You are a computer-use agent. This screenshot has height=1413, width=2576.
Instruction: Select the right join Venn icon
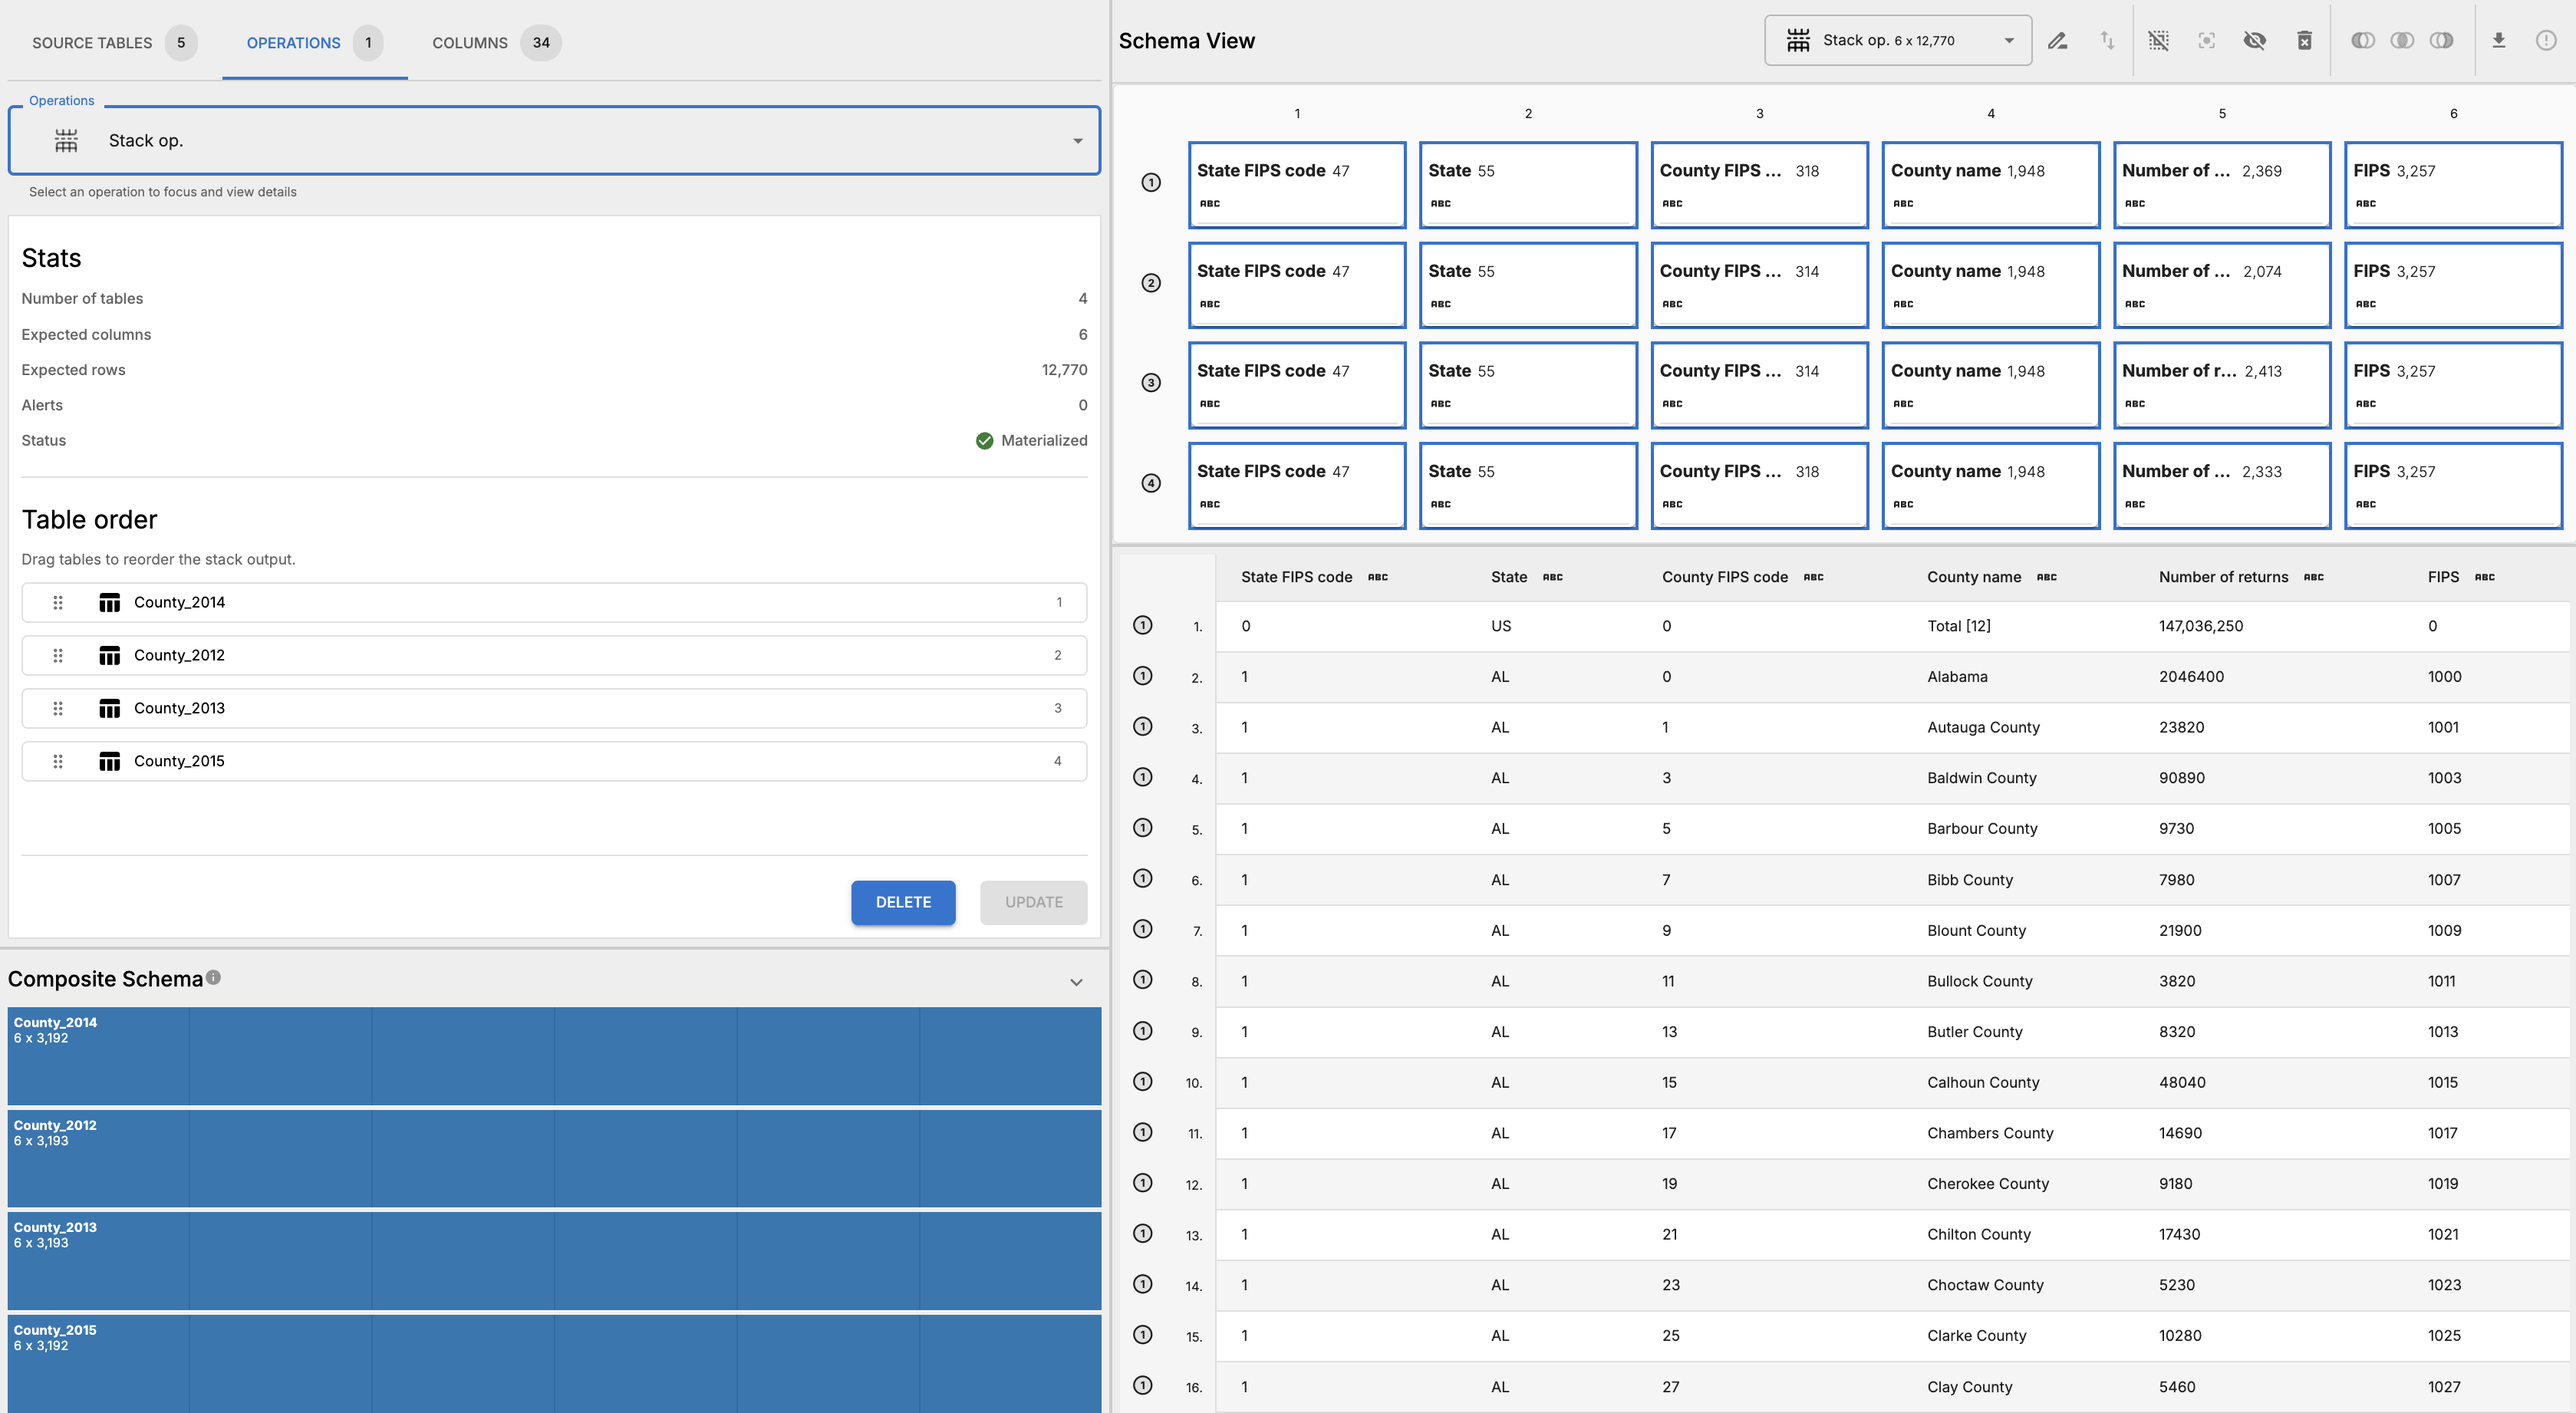[2441, 41]
